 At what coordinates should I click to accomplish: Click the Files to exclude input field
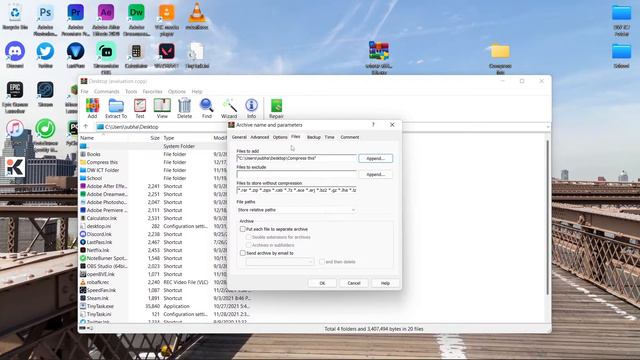[296, 174]
